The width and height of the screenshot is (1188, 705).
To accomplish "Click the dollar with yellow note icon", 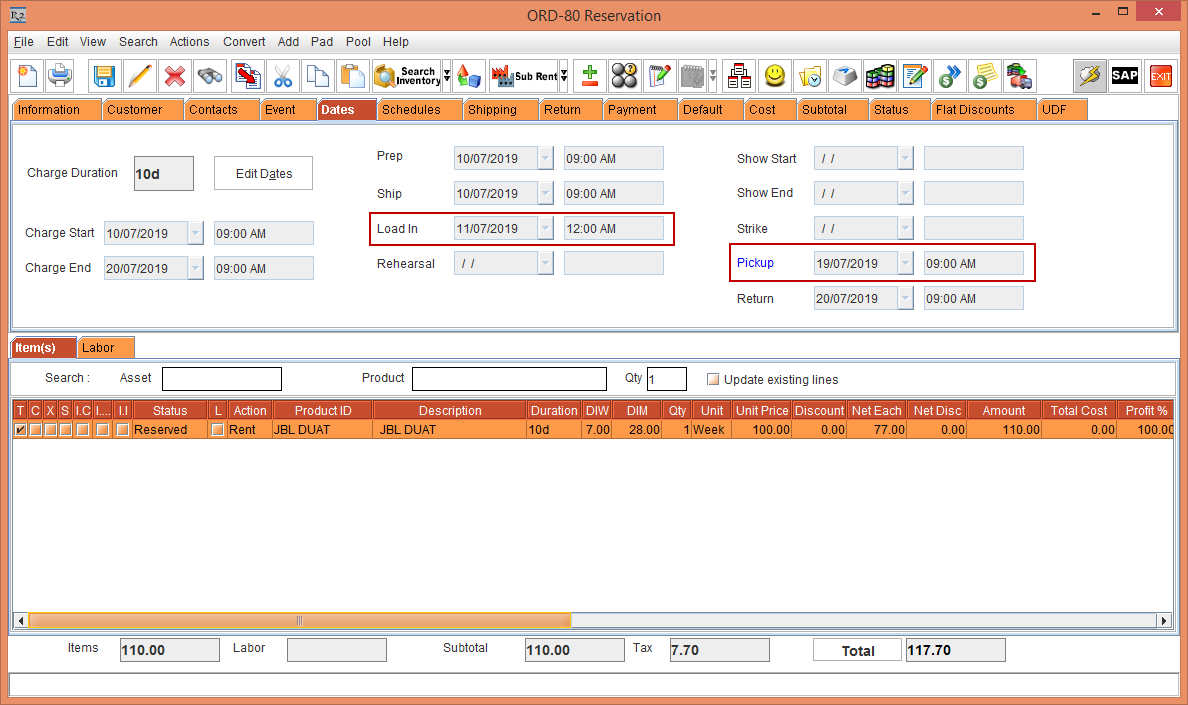I will tap(984, 76).
